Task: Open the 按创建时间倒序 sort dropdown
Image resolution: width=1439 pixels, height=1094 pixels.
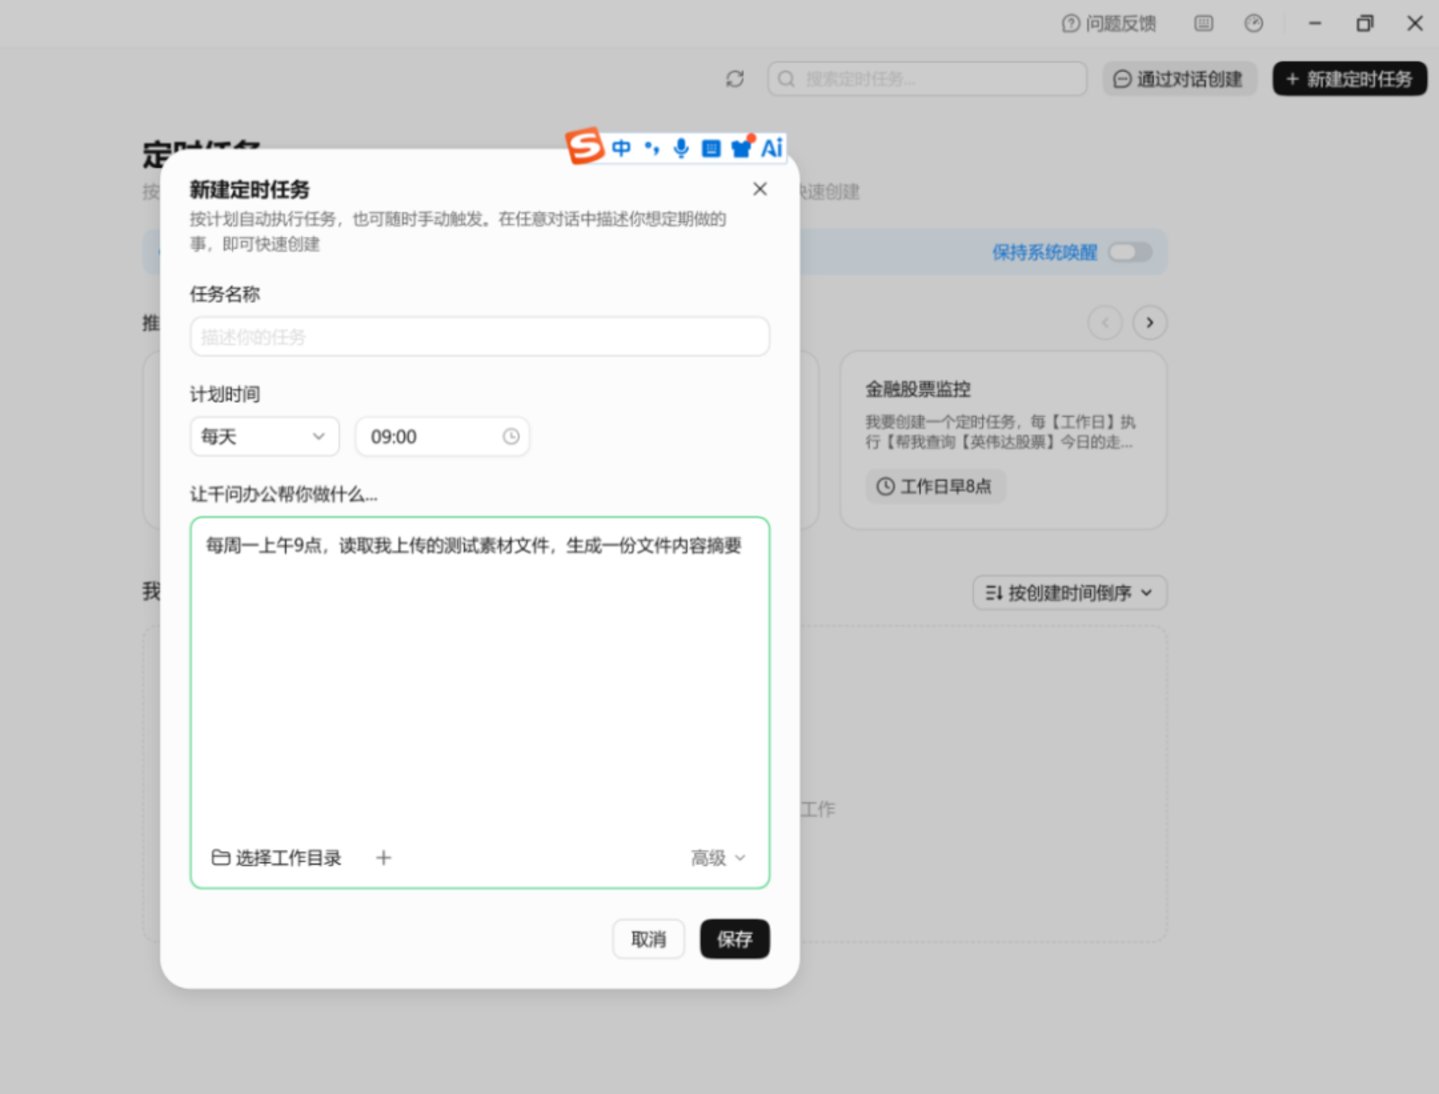Action: pos(1069,593)
